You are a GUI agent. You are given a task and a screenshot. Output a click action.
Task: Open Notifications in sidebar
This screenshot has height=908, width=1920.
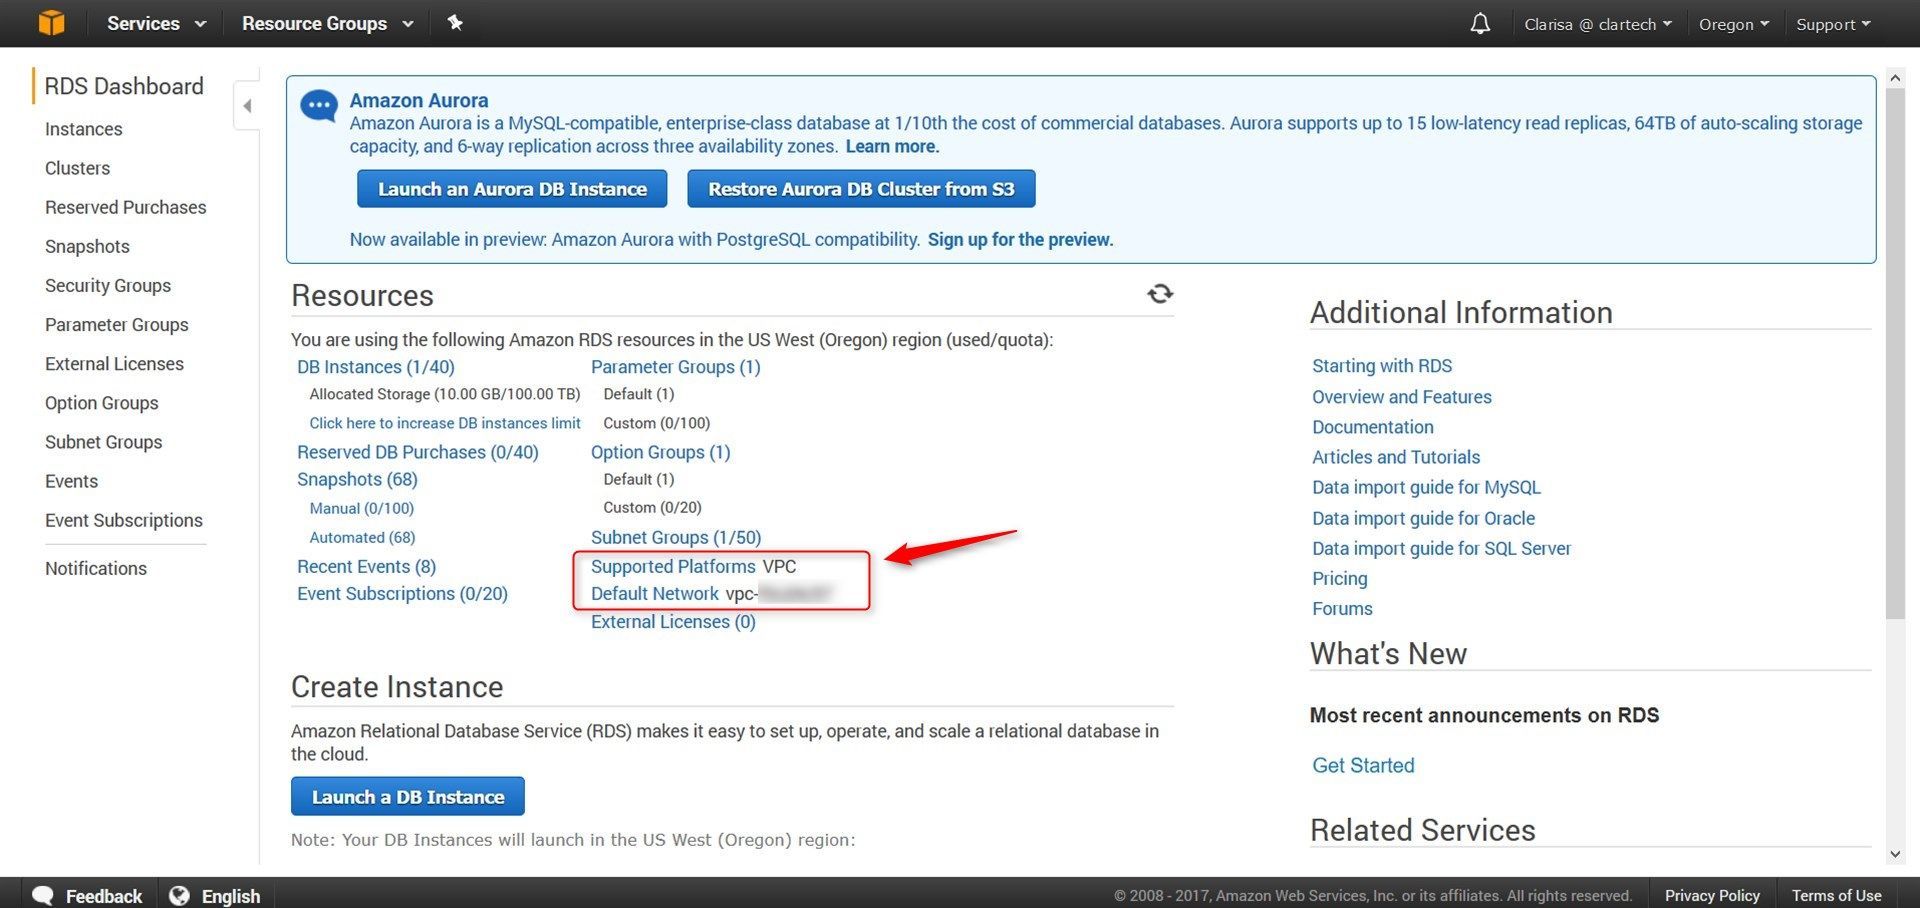point(96,568)
